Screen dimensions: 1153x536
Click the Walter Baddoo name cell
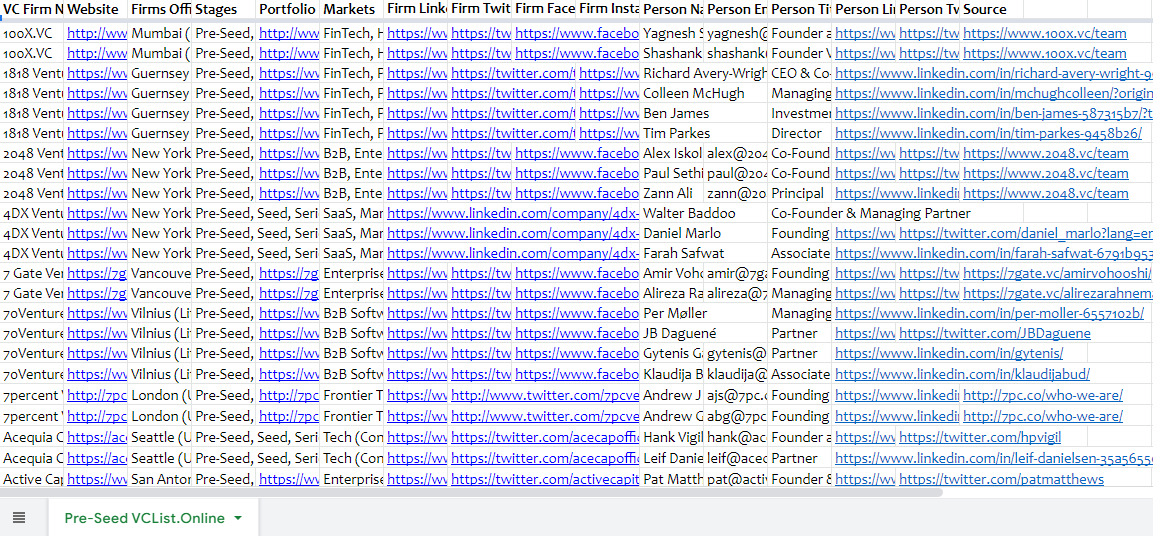(689, 213)
